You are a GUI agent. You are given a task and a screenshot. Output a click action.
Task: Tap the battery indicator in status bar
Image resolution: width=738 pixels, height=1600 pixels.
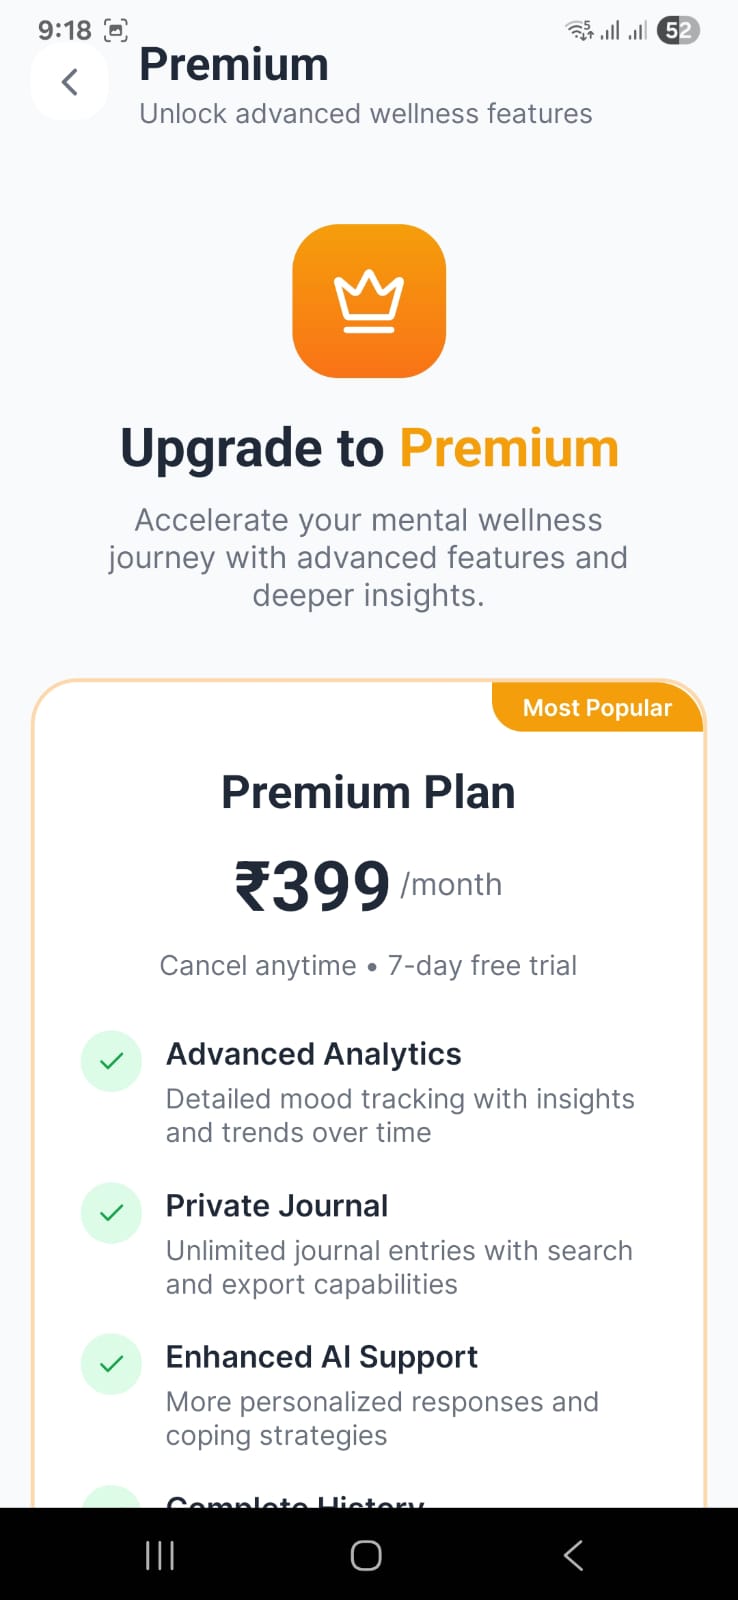pos(678,31)
